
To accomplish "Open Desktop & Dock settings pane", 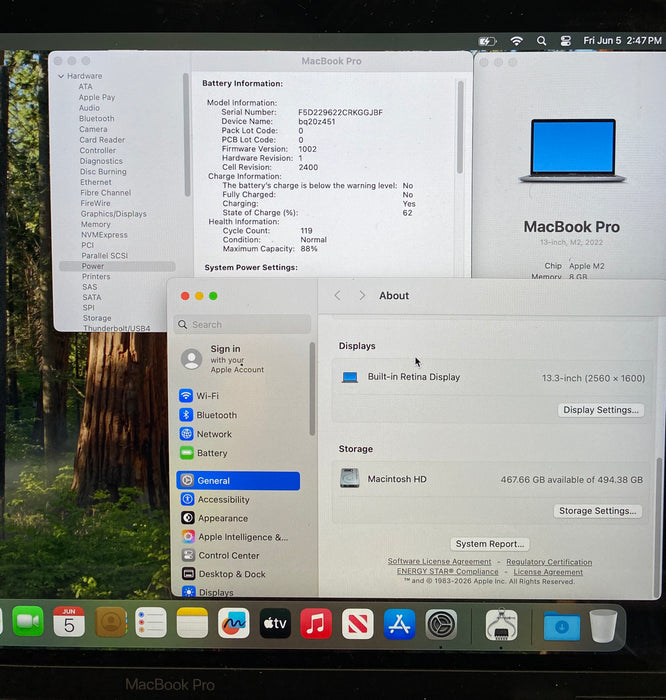I will click(x=238, y=574).
